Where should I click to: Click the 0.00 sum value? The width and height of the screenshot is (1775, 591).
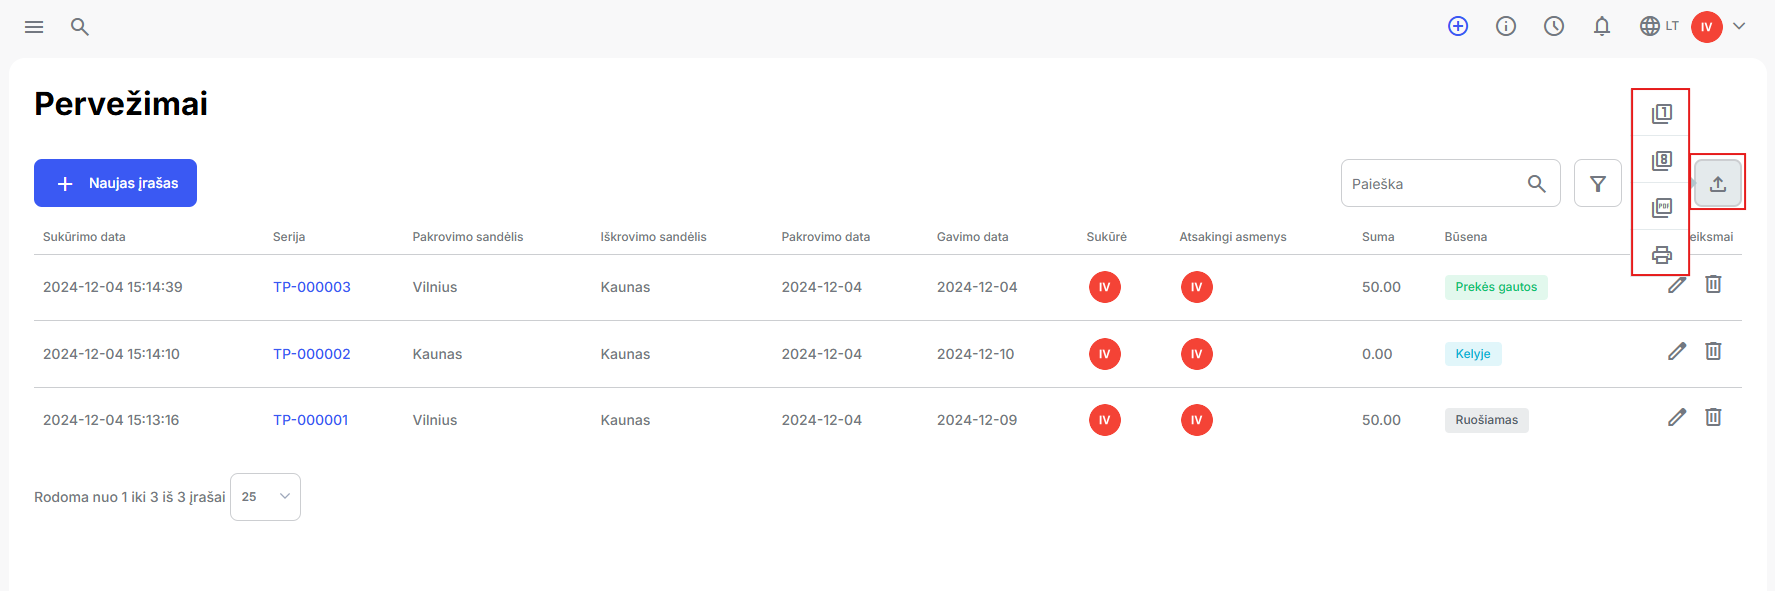pos(1377,354)
